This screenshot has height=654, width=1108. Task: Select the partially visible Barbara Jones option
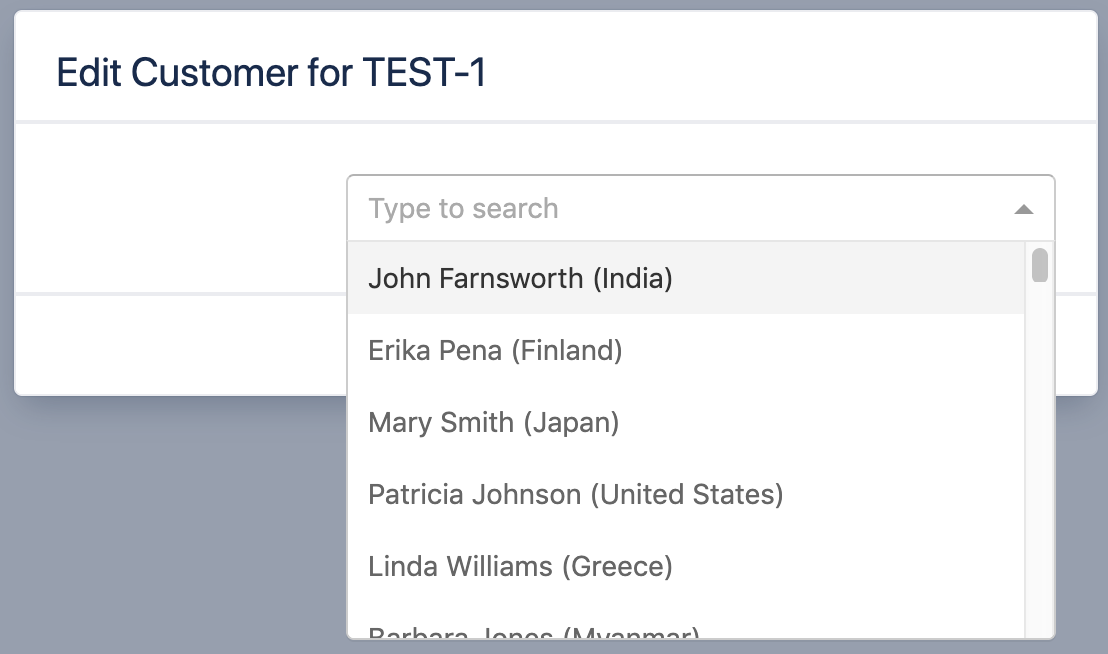(533, 631)
